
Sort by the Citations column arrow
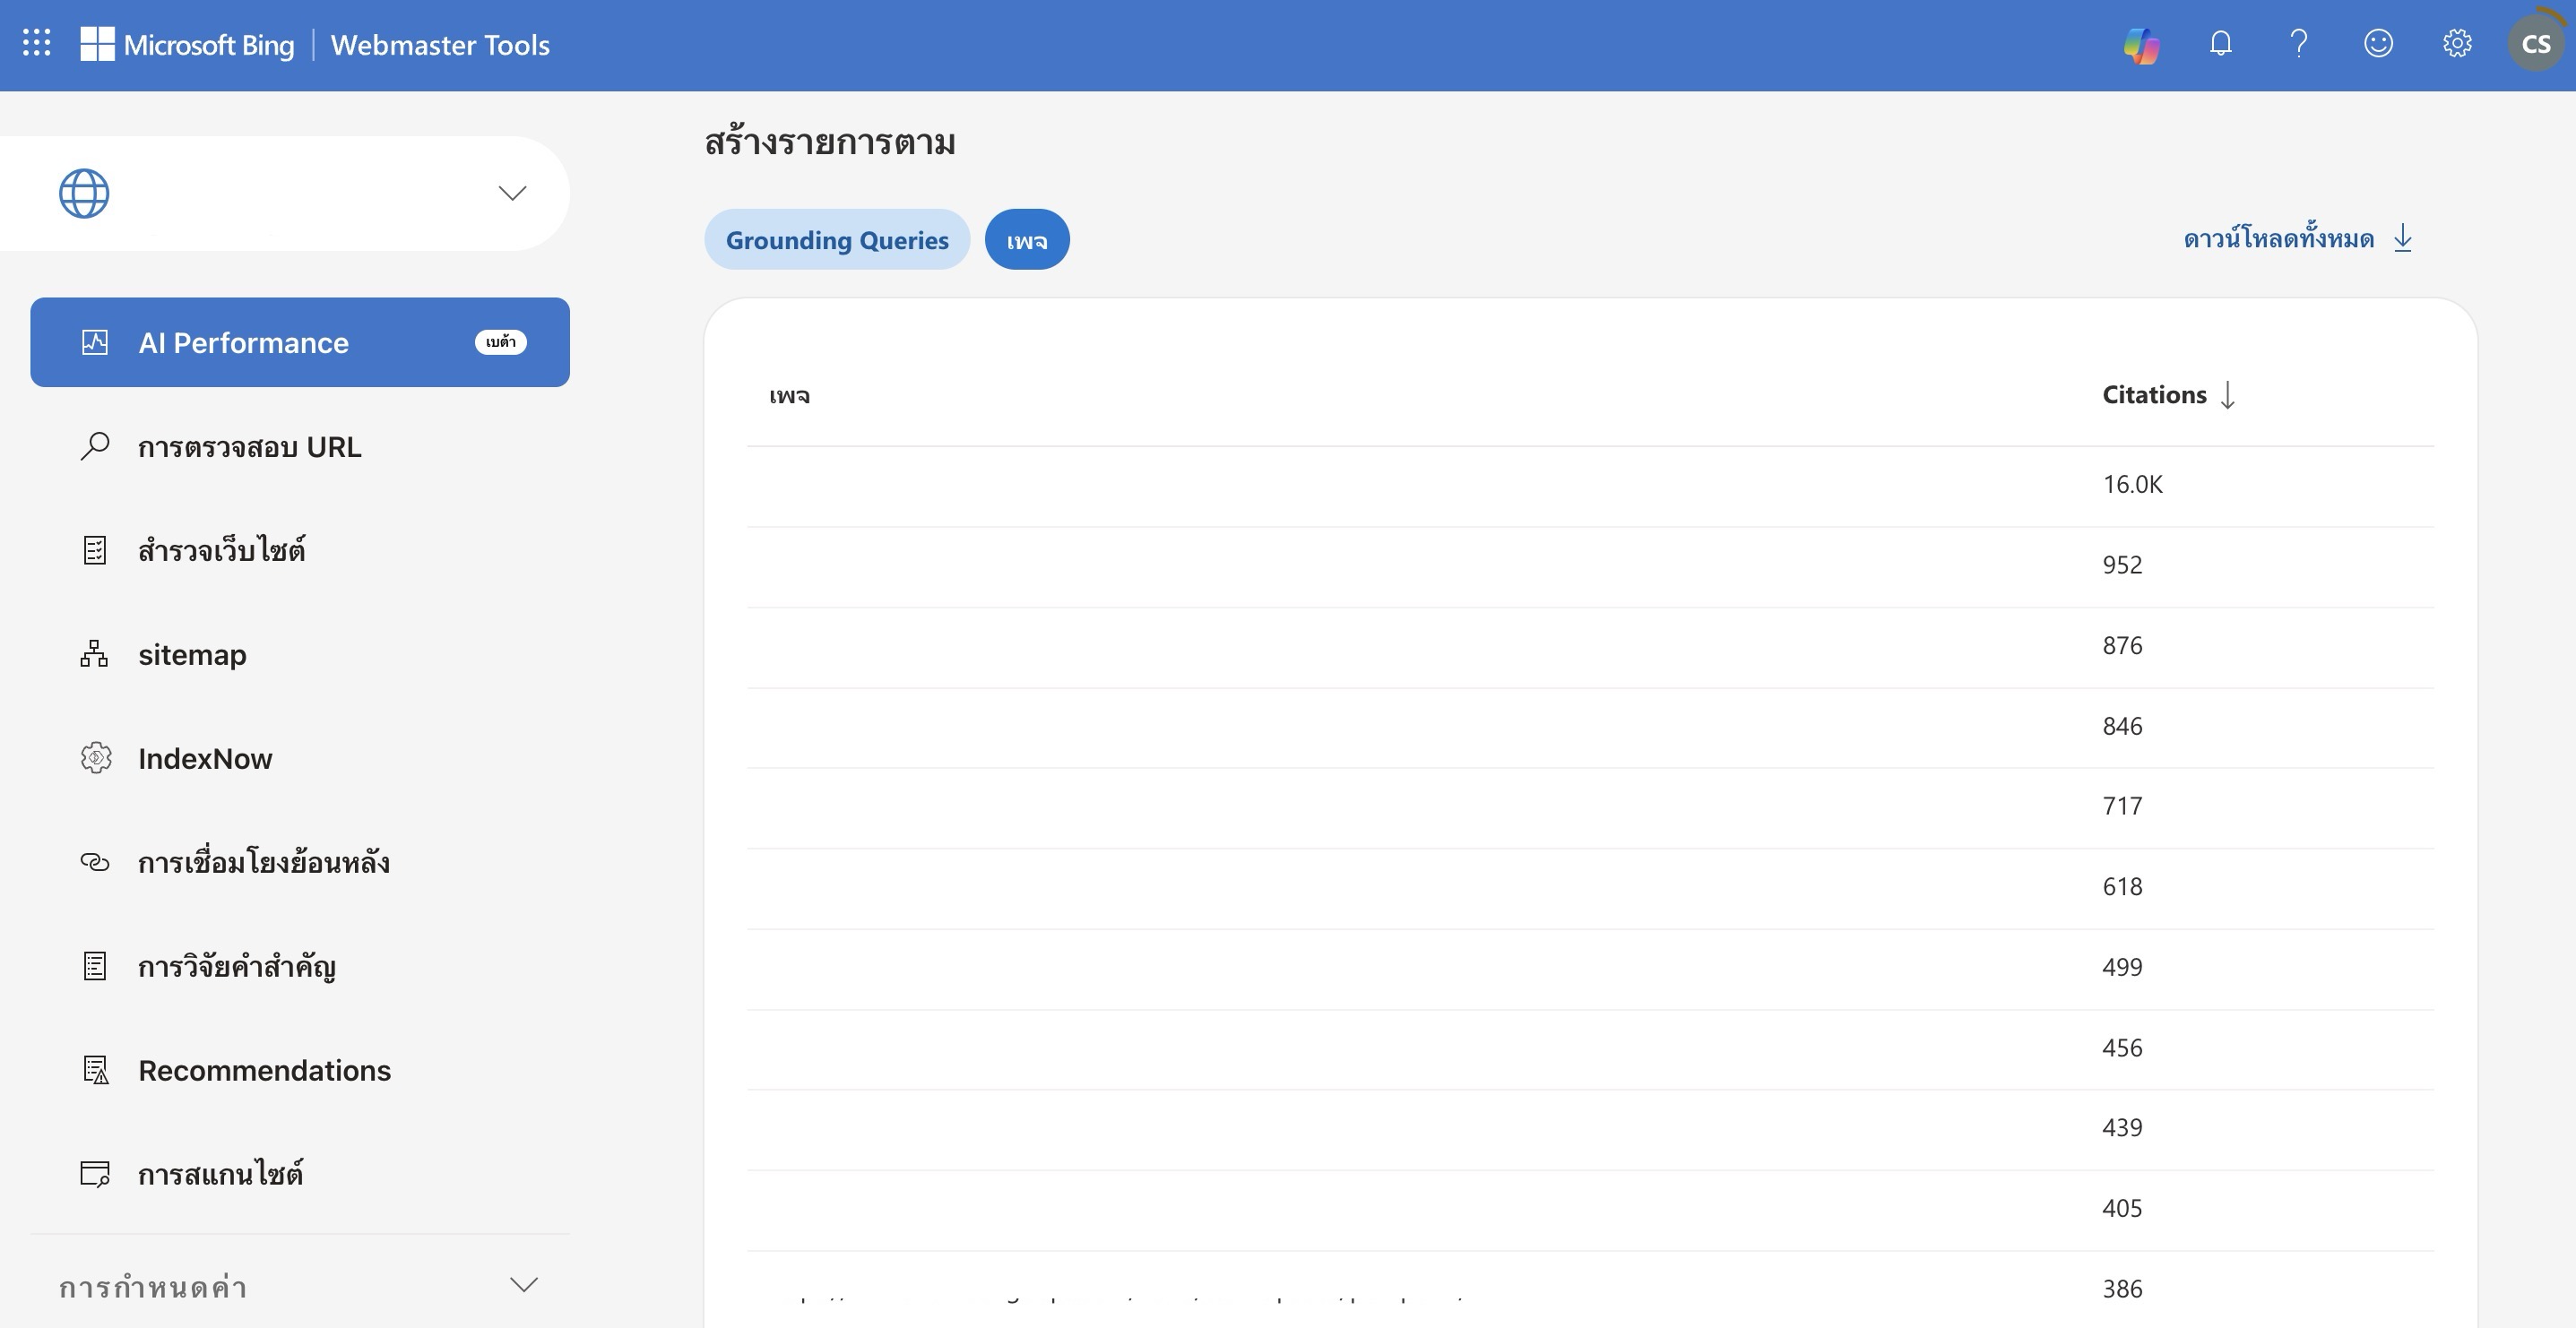click(x=2227, y=395)
